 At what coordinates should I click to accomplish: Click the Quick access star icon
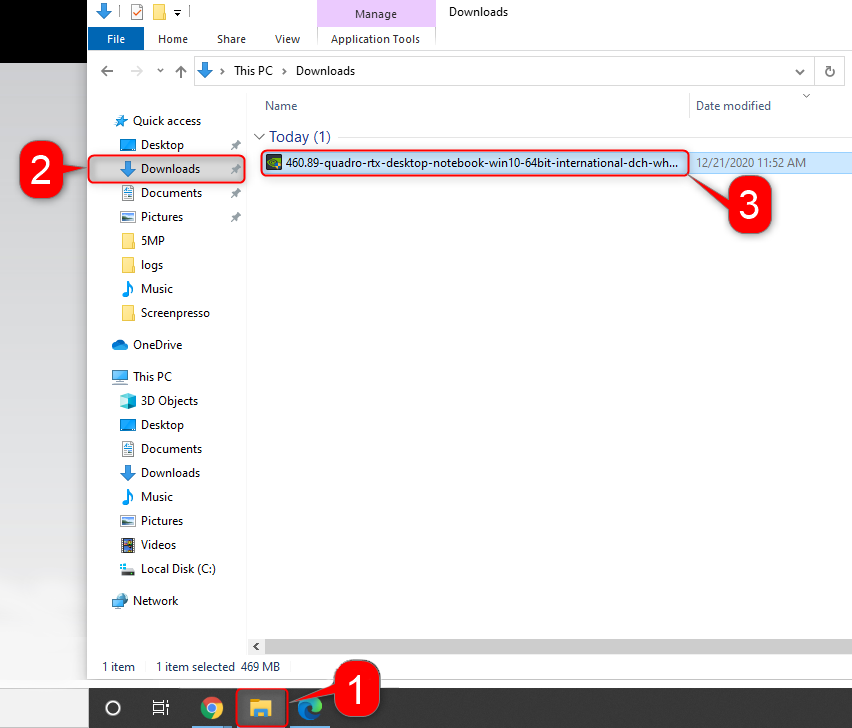click(121, 121)
